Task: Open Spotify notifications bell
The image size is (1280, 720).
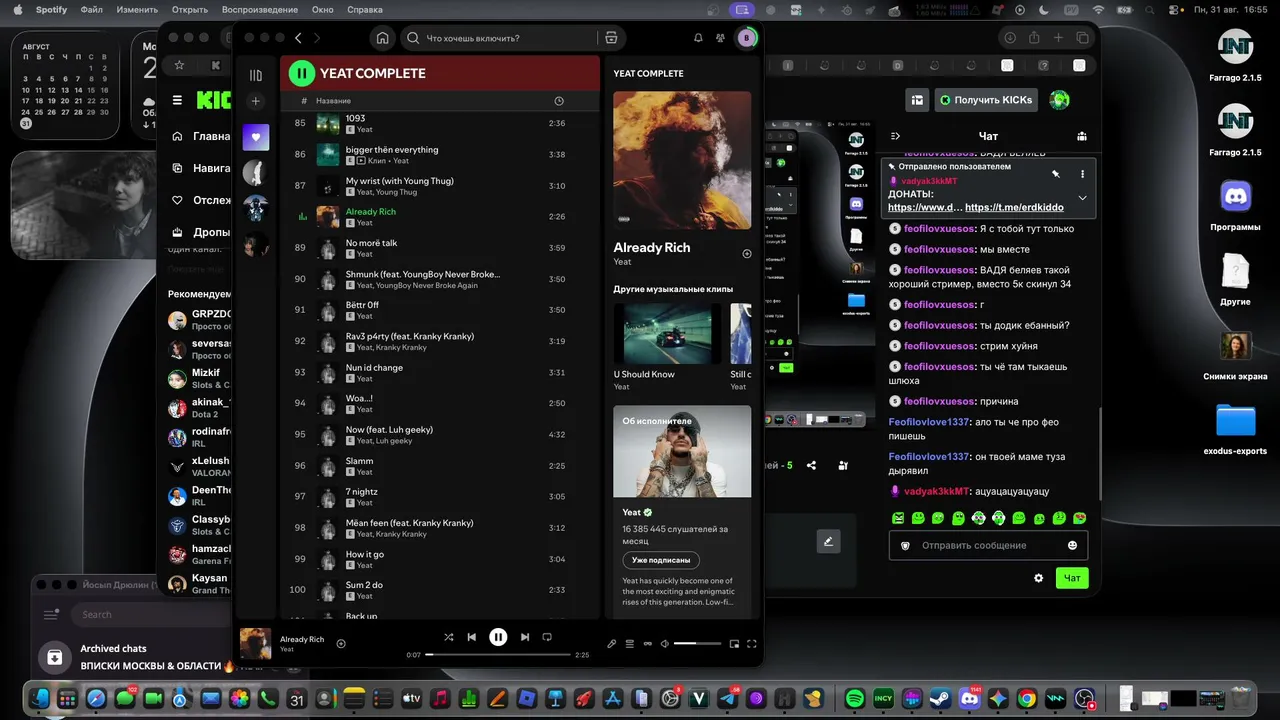Action: [698, 38]
